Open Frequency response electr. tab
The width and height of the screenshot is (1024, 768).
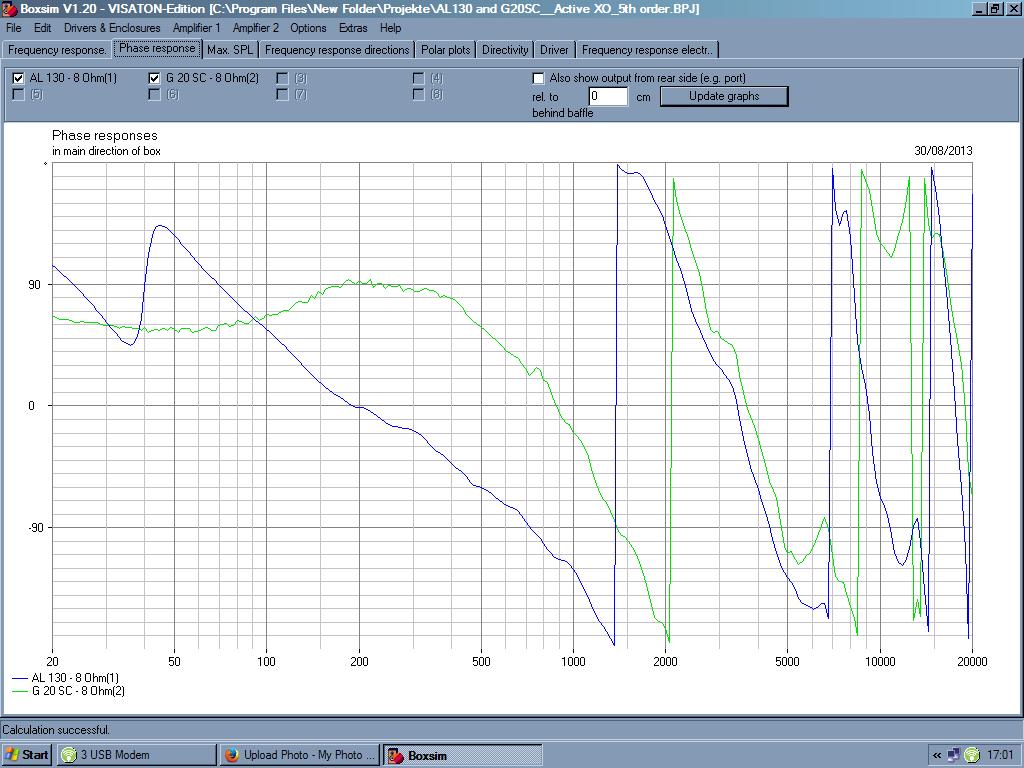tap(647, 50)
